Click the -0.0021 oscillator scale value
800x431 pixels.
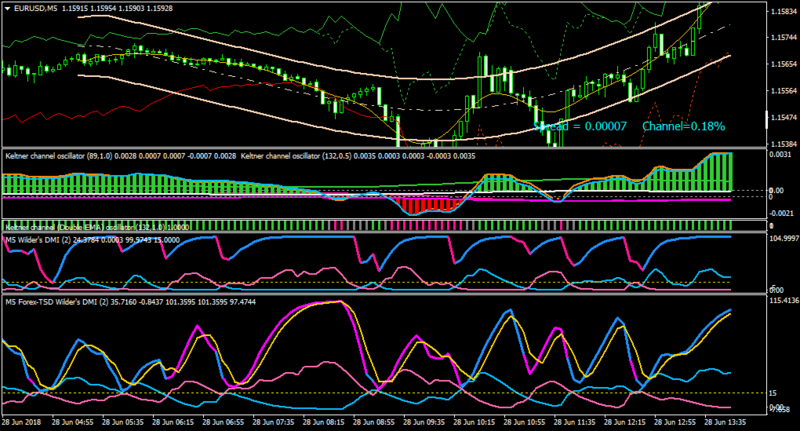point(781,213)
